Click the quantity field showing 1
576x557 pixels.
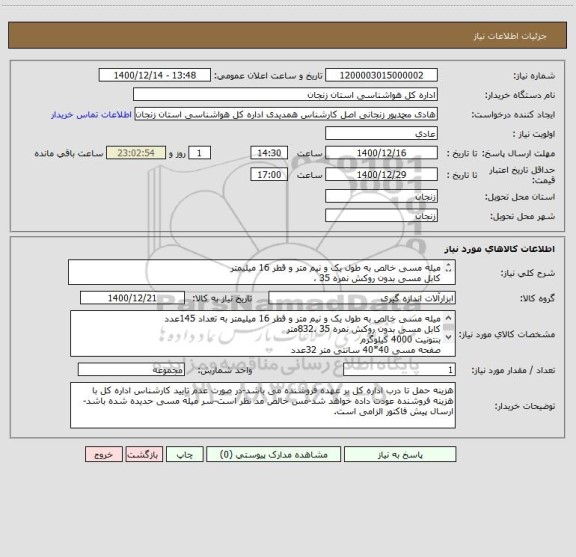(x=399, y=370)
